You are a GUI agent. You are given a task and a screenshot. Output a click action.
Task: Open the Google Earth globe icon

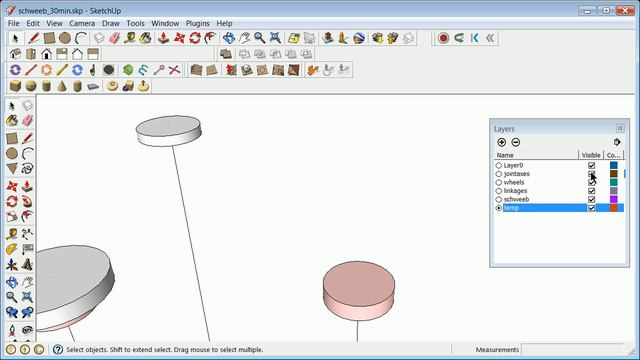pyautogui.click(x=359, y=38)
